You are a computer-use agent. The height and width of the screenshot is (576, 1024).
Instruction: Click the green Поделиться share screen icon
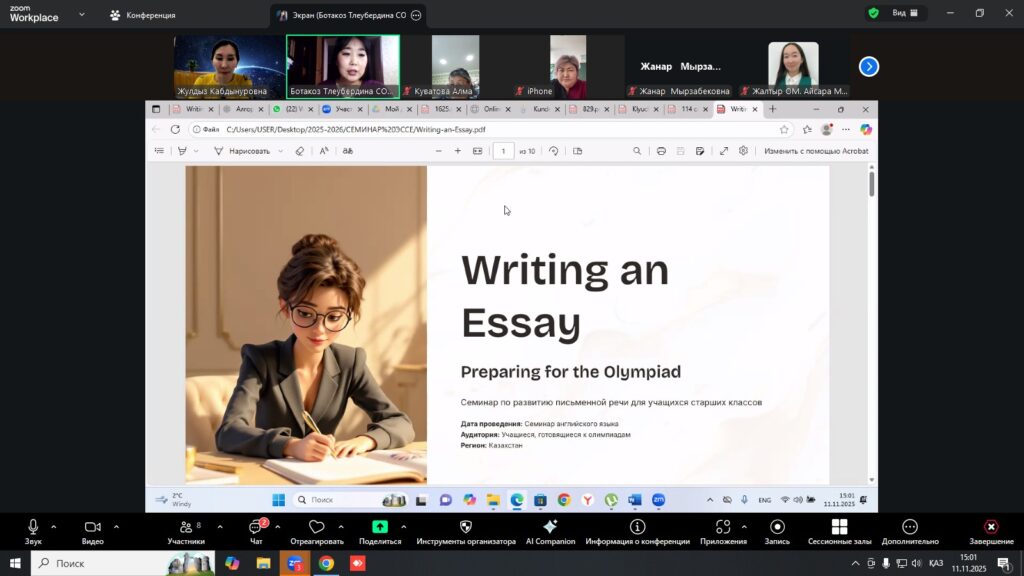point(380,527)
